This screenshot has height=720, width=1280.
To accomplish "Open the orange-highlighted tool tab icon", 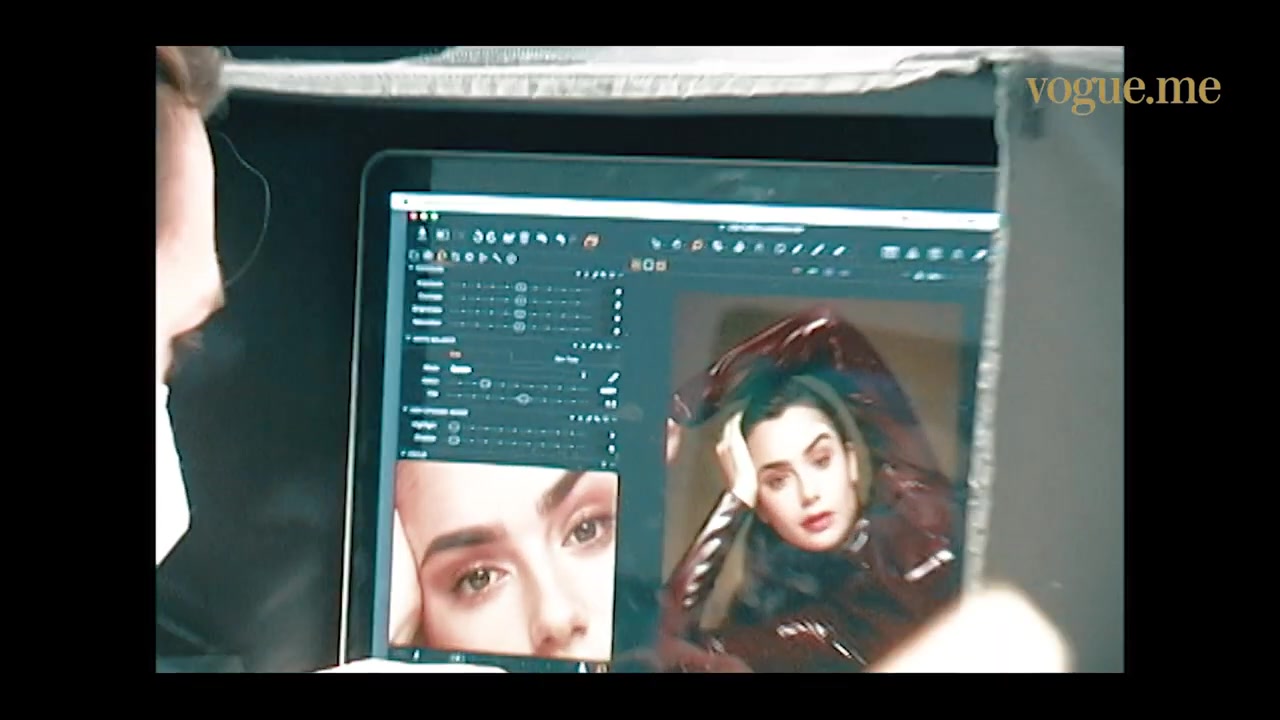I will pos(441,256).
